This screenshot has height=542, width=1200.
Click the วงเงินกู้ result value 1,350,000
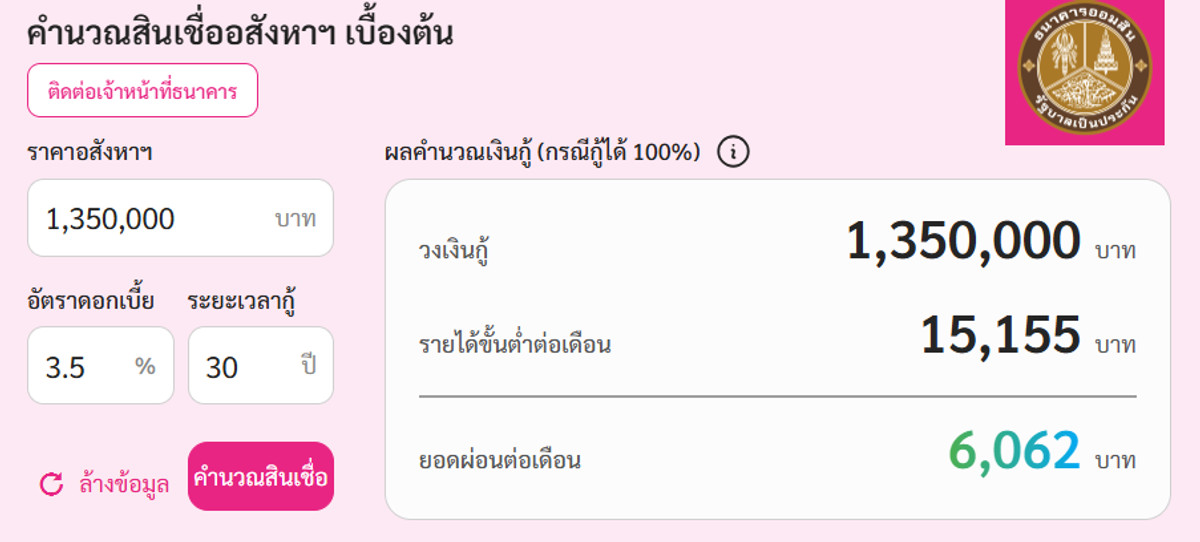tap(963, 242)
